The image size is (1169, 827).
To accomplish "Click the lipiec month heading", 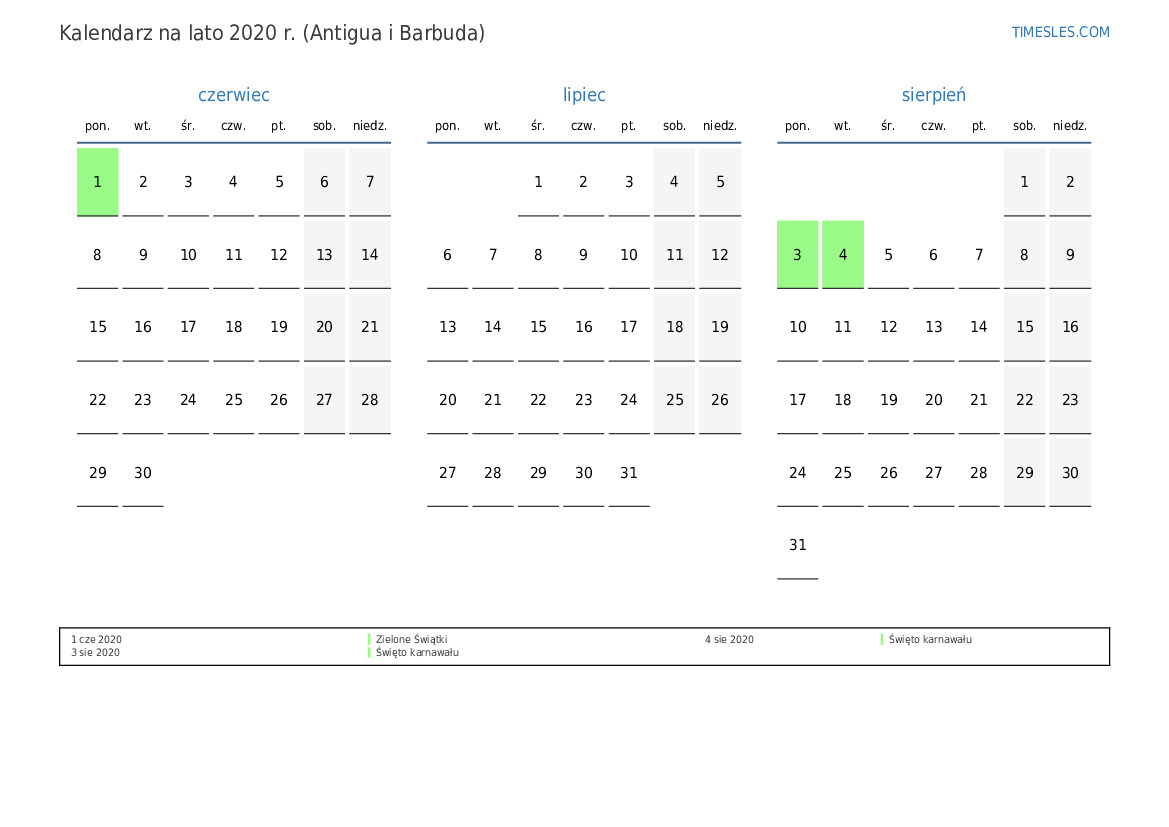I will 584,95.
